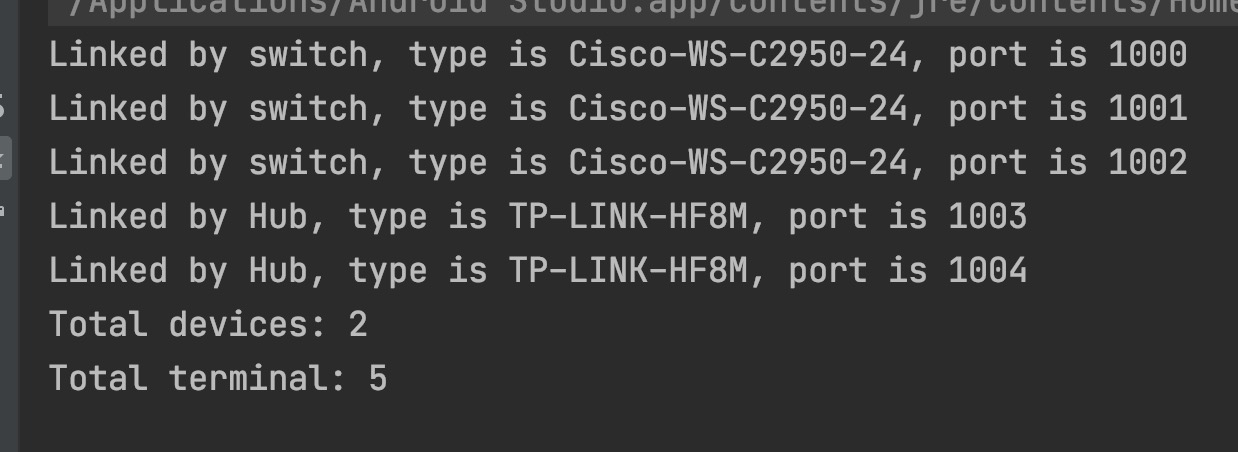Click TP-LINK-HF8M on the port 1004 line
Viewport: 1238px width, 452px height.
[627, 270]
